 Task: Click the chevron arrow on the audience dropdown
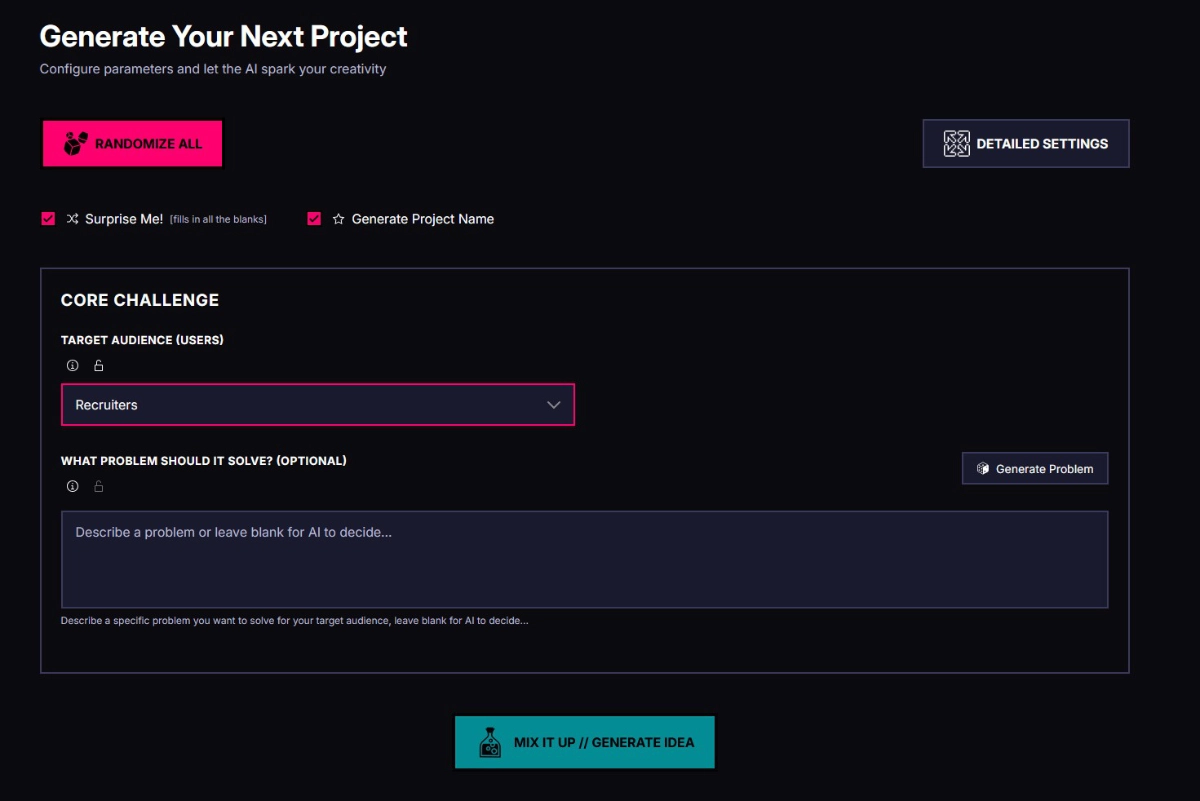554,405
